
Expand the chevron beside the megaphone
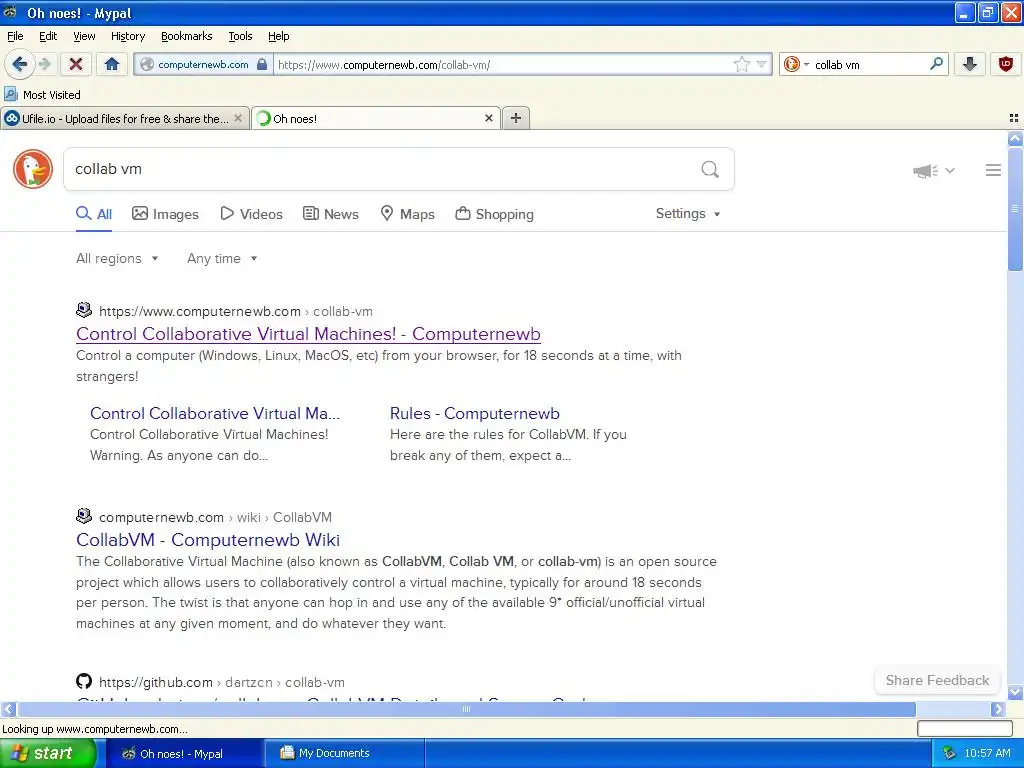950,170
